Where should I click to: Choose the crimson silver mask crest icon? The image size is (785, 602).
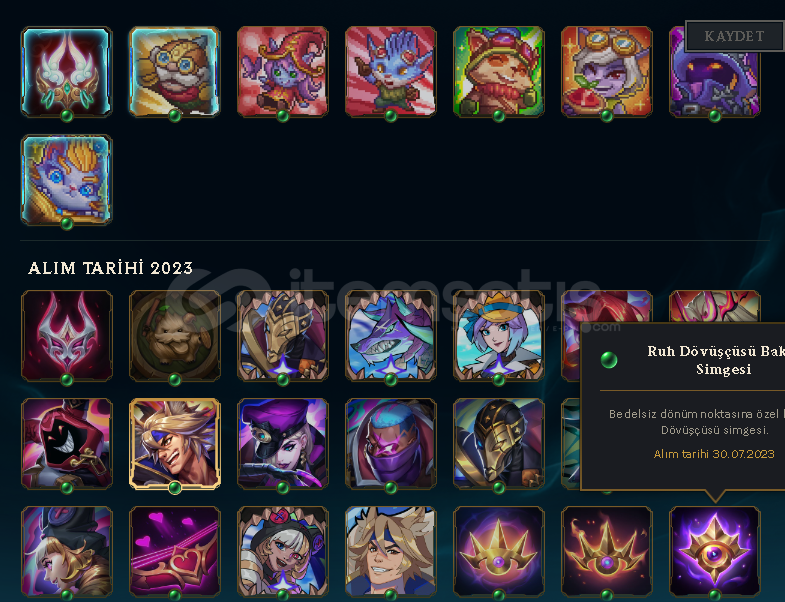coord(66,336)
